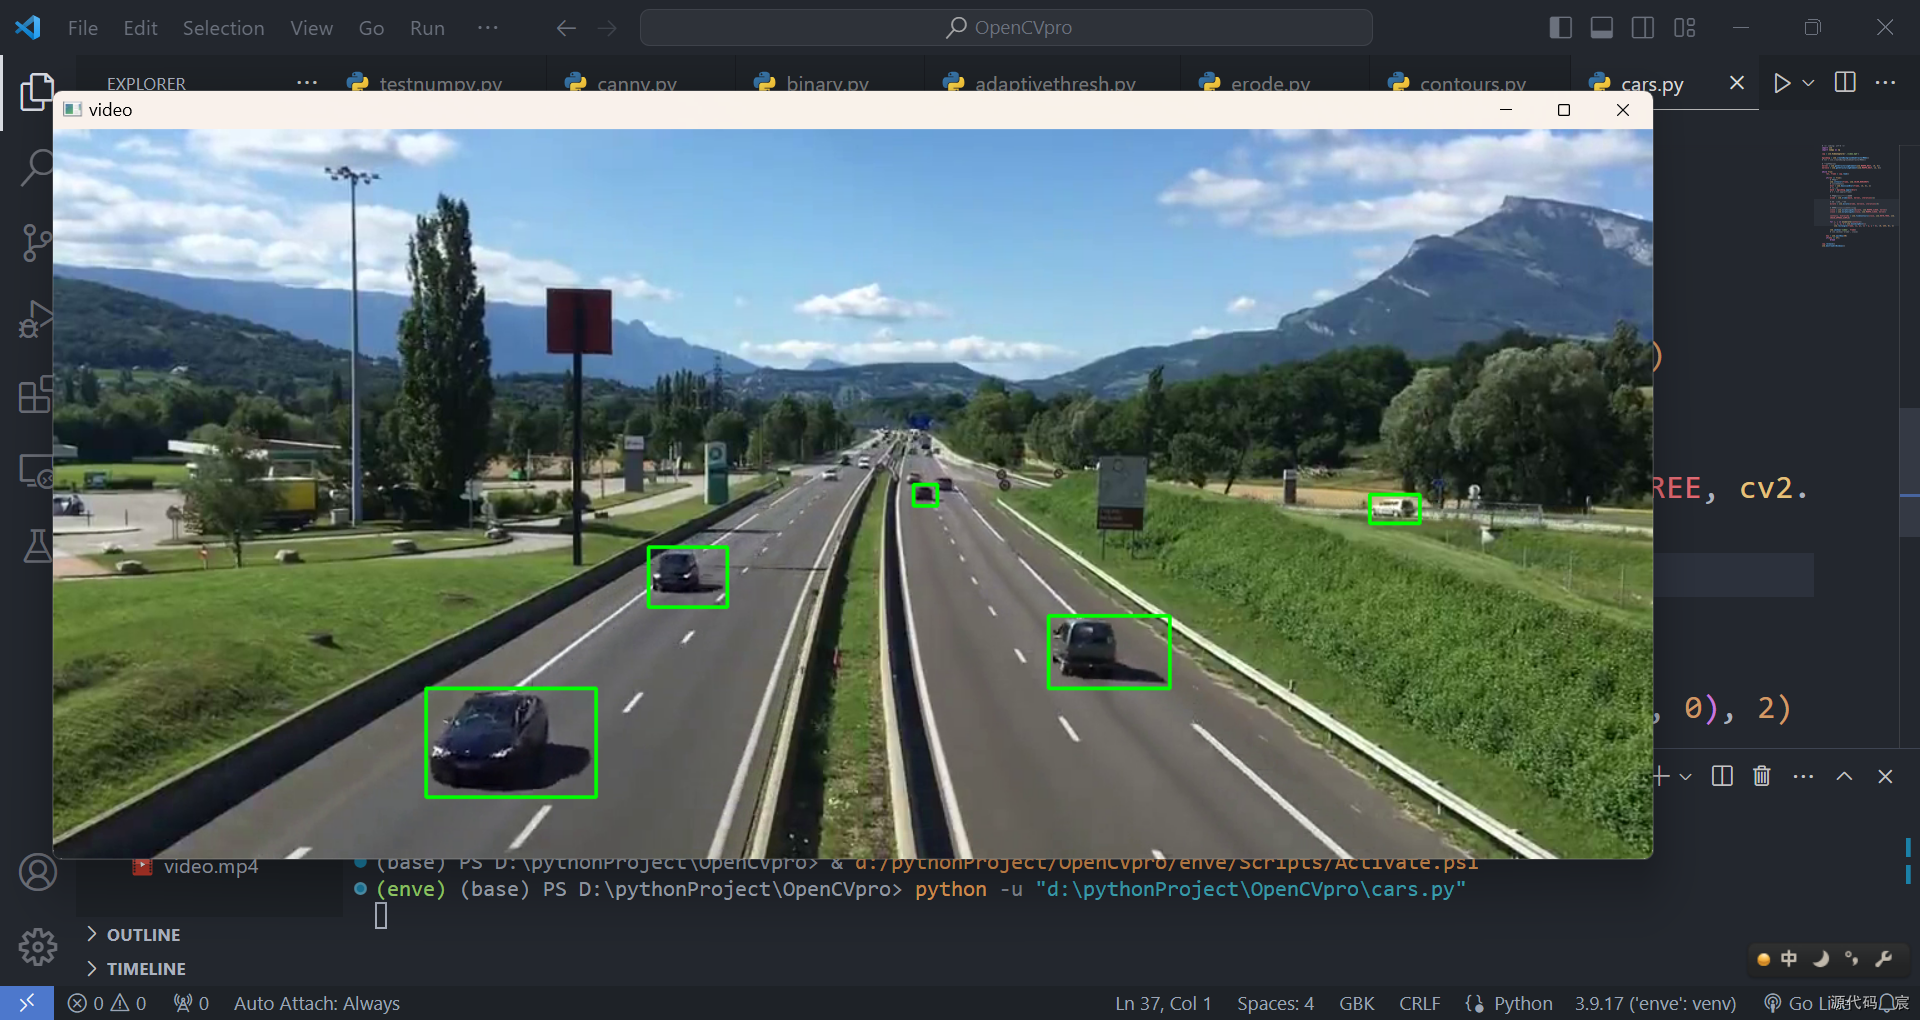Change file encoding GBK

pos(1357,1003)
